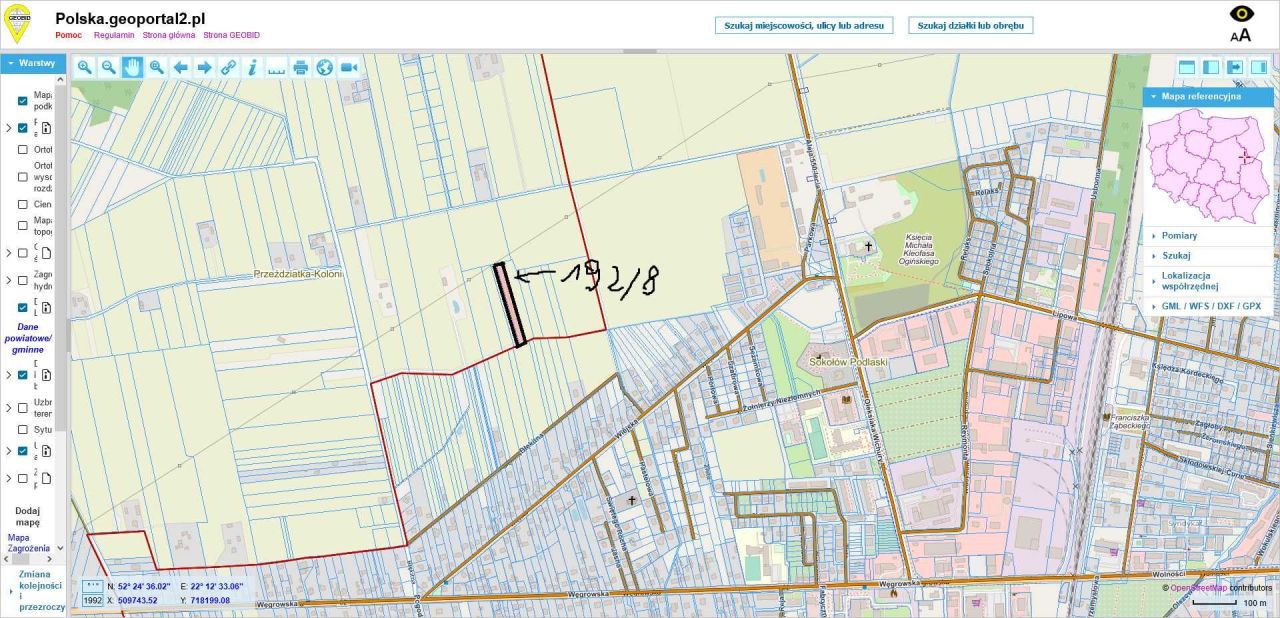
Task: Expand GML / WFS / DXF / GPX section
Action: (x=1207, y=306)
